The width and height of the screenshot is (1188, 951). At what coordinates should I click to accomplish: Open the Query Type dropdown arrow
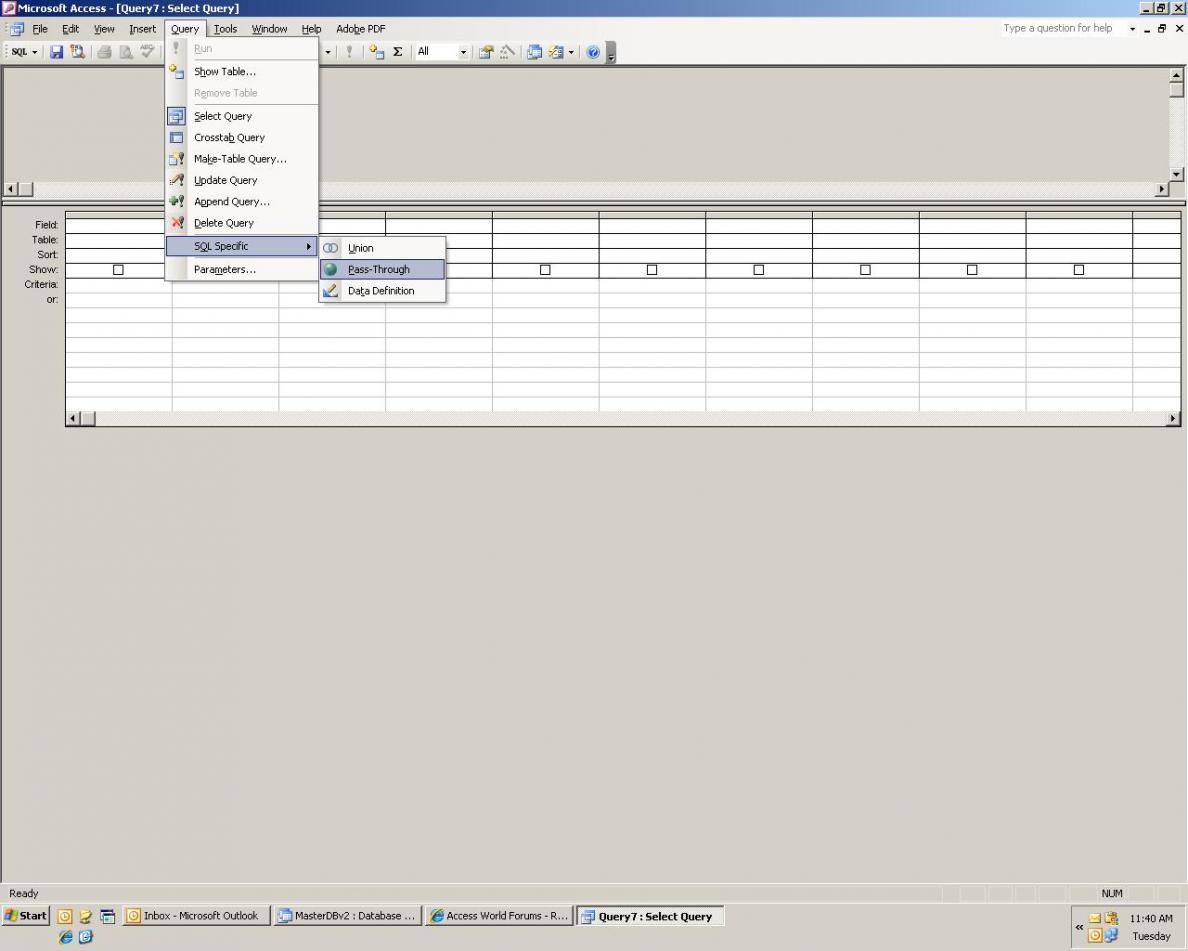point(328,52)
